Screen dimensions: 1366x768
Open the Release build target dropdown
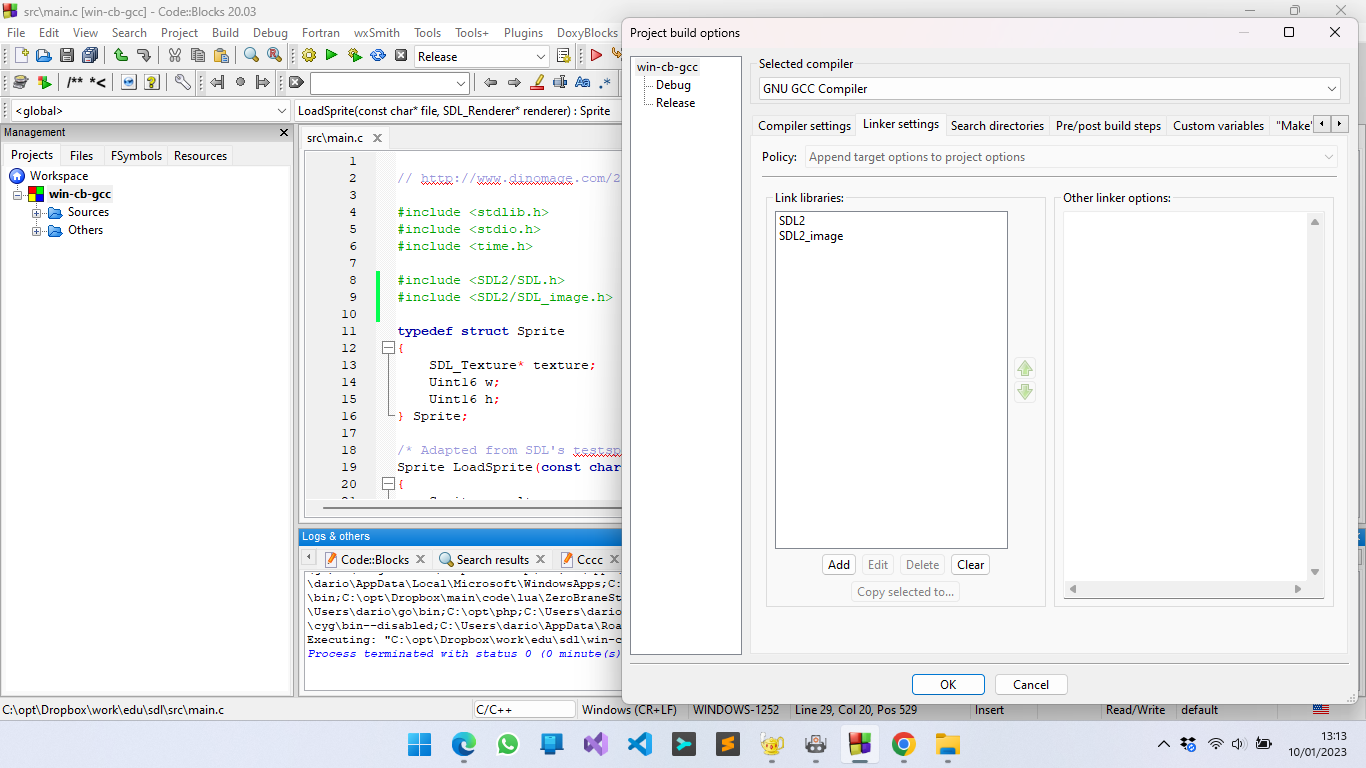(482, 56)
